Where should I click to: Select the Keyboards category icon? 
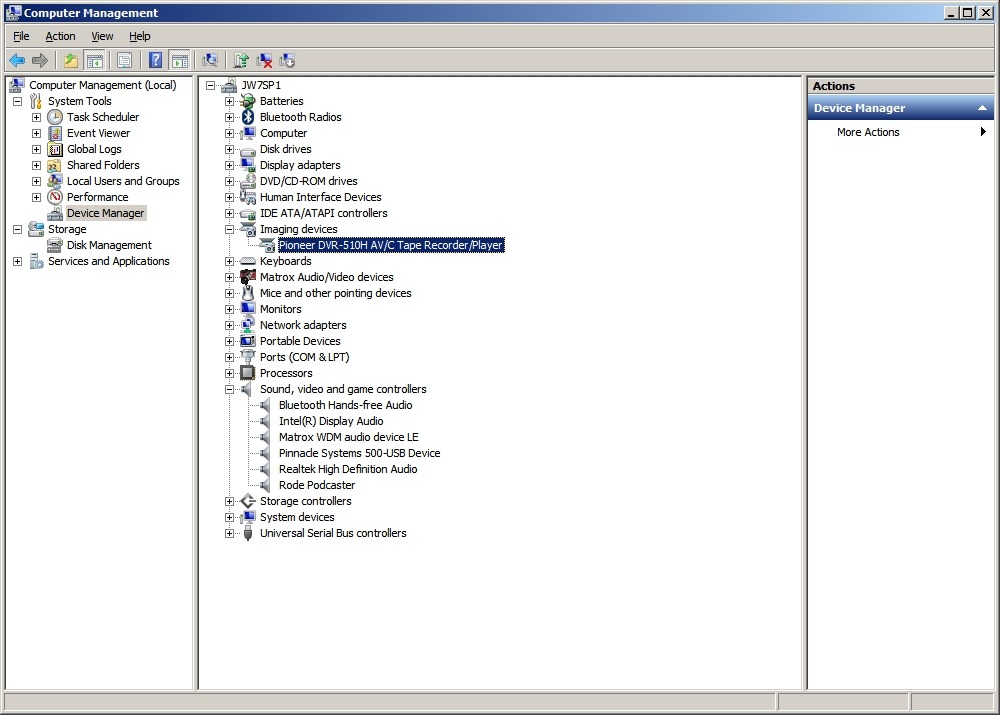(x=248, y=261)
